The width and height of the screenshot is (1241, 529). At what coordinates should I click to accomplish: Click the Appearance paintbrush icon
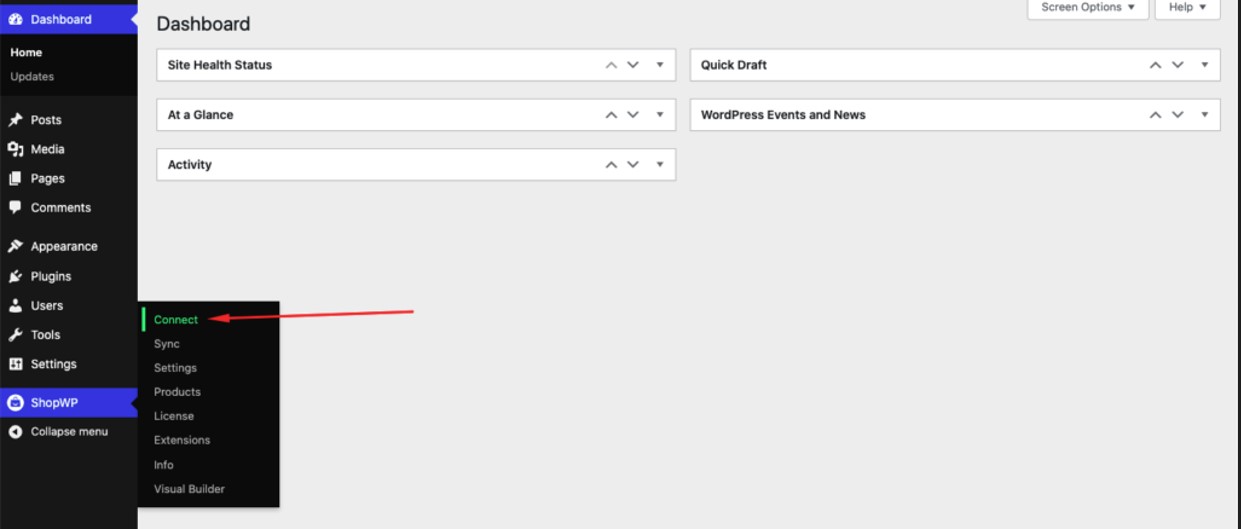(15, 247)
